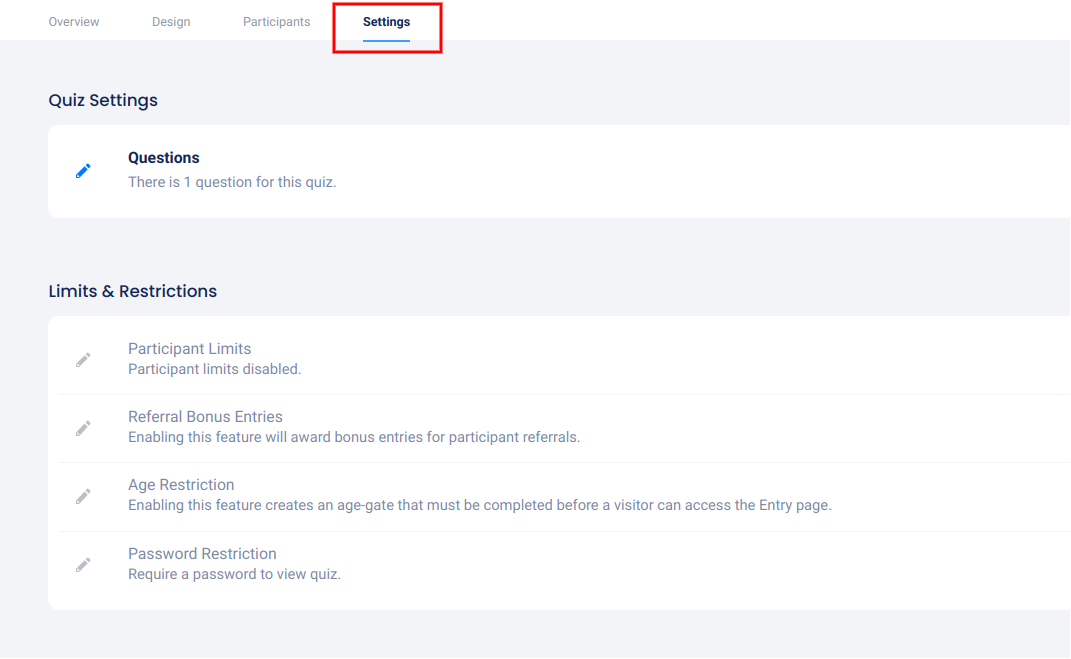This screenshot has height=659, width=1071.
Task: Select the Settings tab
Action: click(x=386, y=22)
